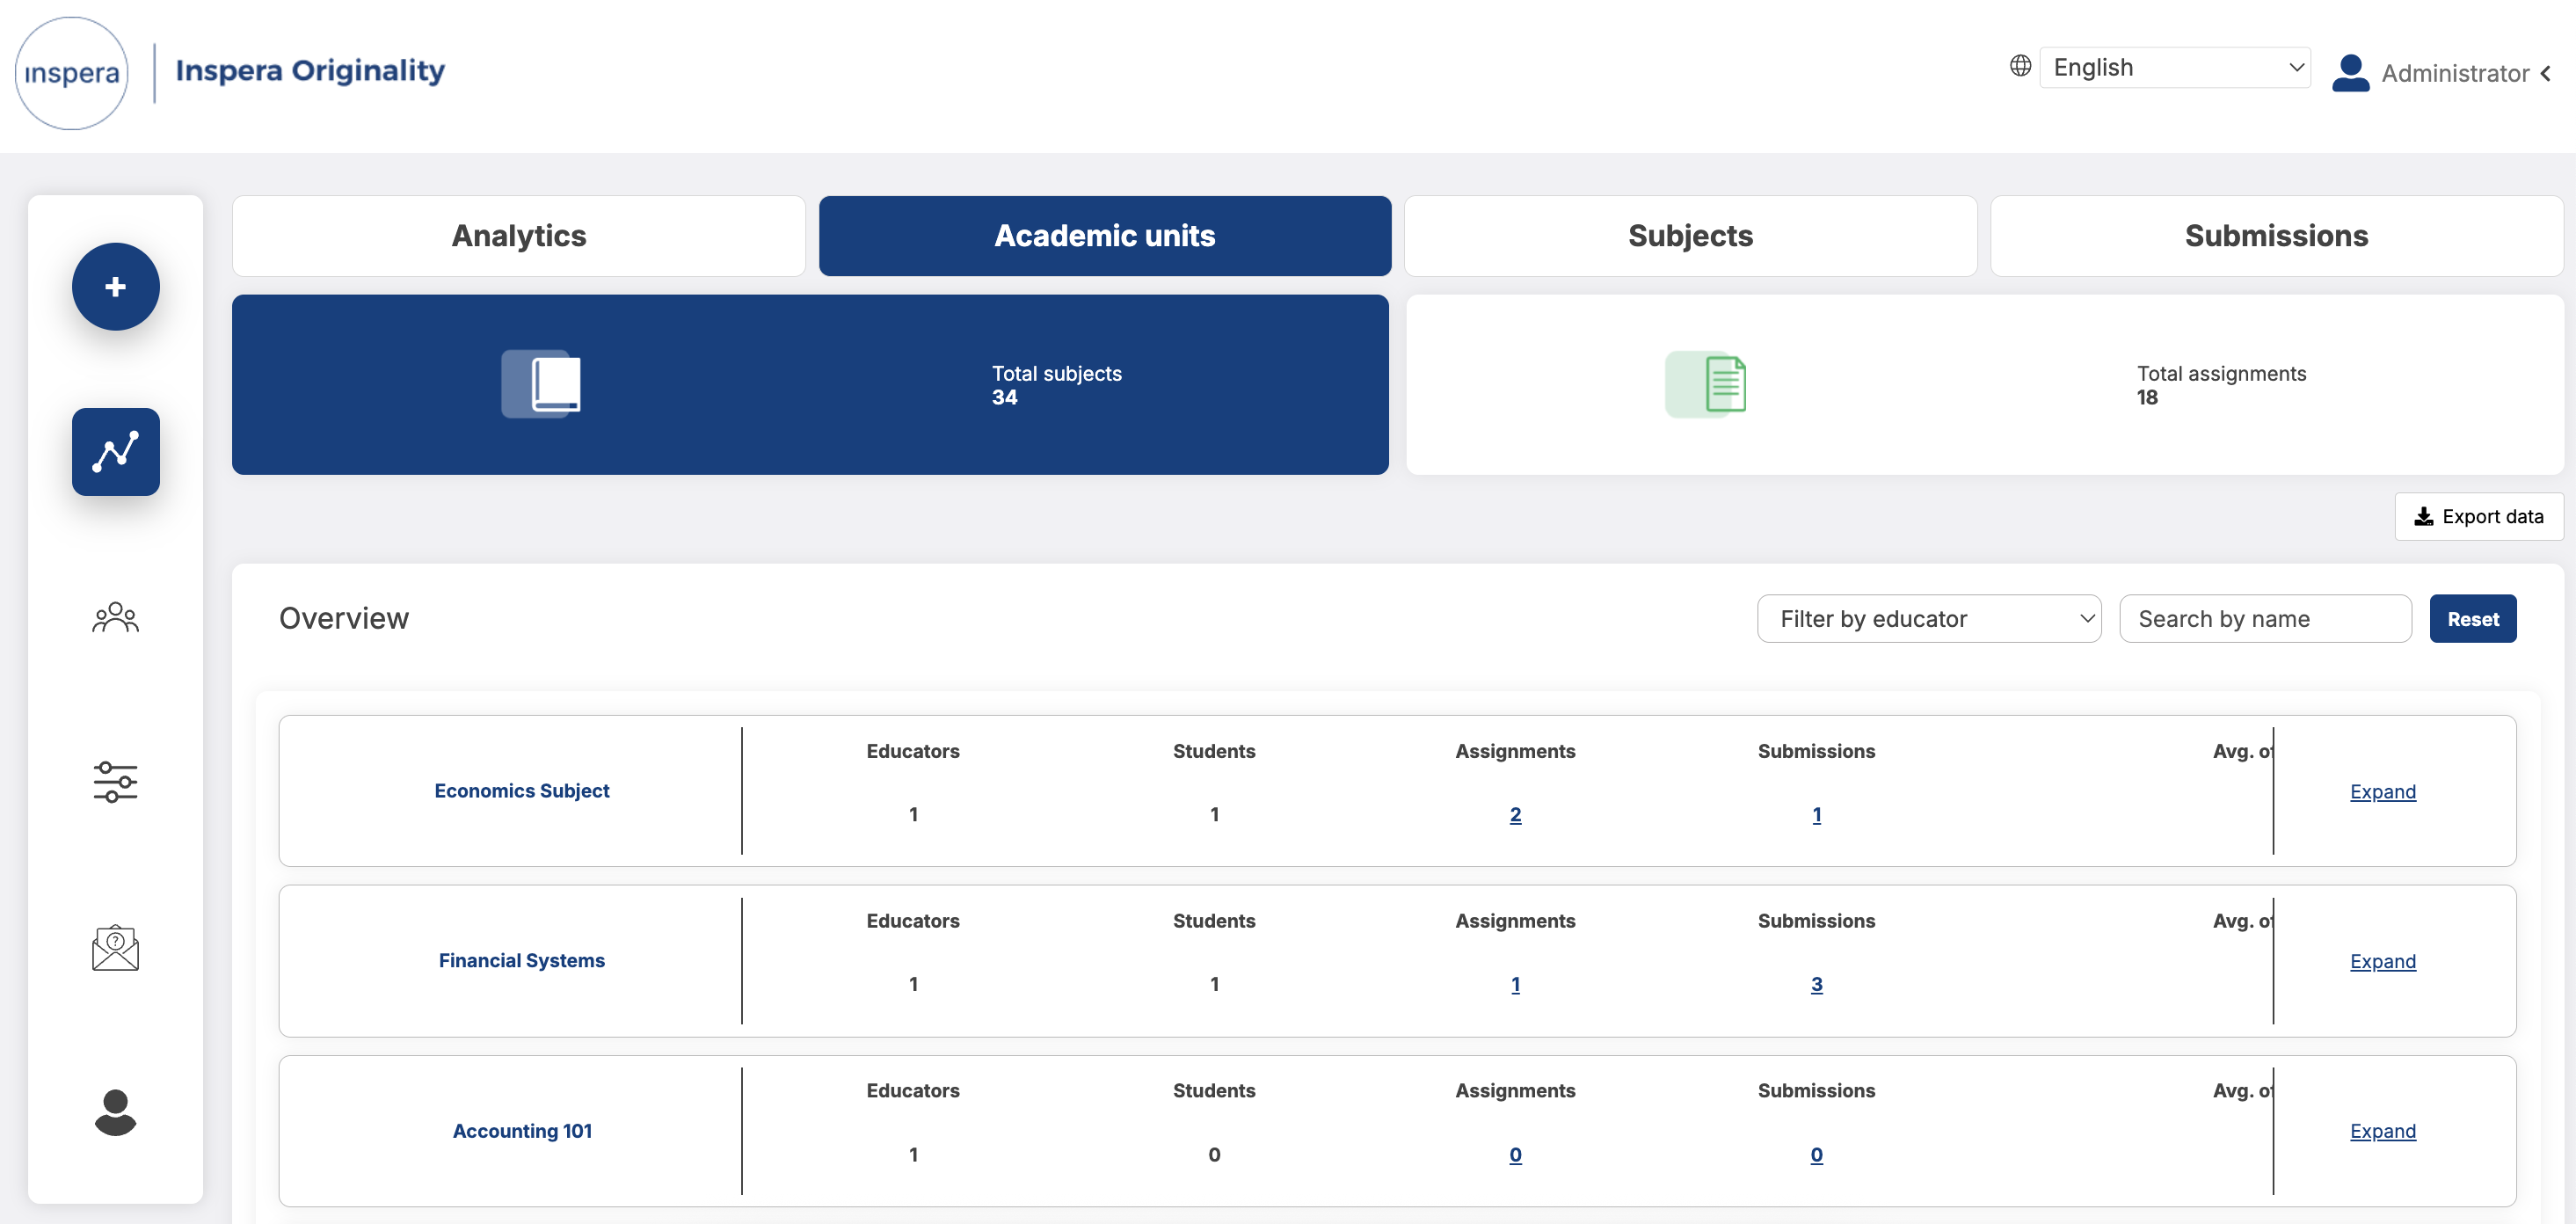
Task: Click the Export data button
Action: click(x=2479, y=517)
